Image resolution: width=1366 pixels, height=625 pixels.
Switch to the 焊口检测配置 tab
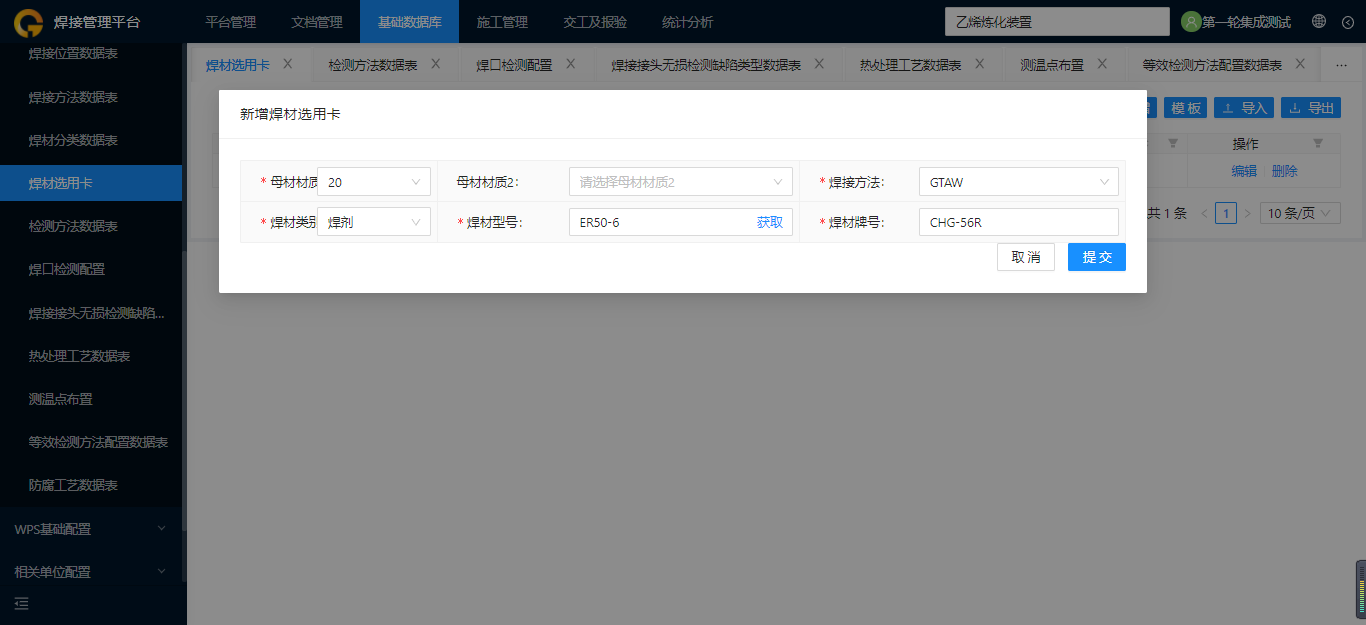point(514,65)
